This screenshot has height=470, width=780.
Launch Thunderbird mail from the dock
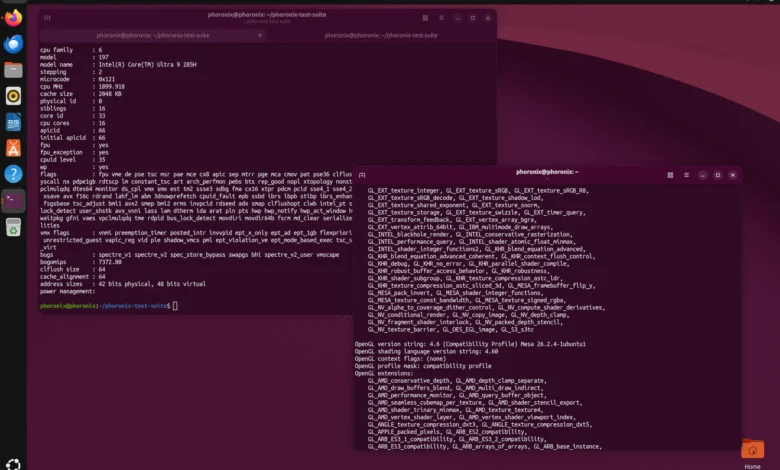13,44
